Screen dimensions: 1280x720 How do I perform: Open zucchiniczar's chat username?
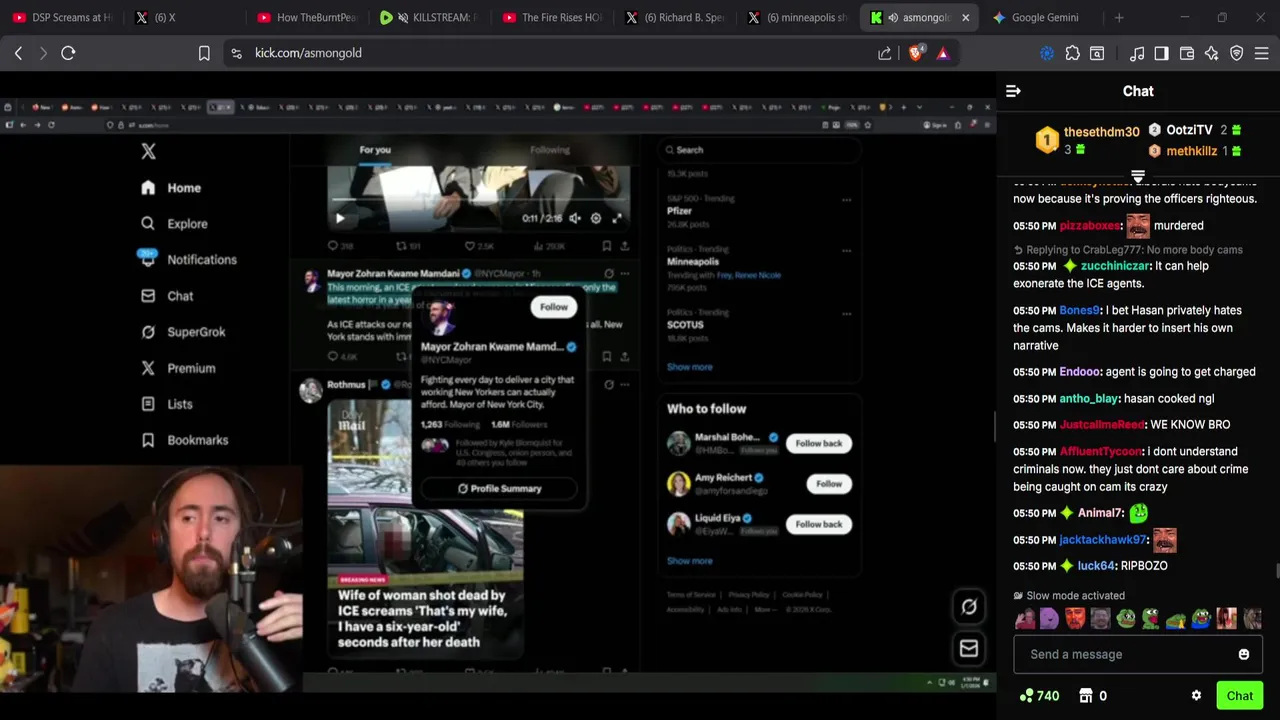click(1115, 266)
